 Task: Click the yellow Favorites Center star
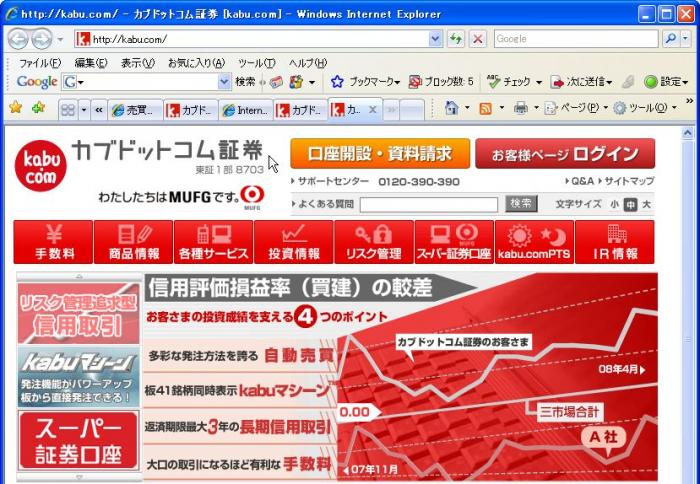tap(16, 108)
